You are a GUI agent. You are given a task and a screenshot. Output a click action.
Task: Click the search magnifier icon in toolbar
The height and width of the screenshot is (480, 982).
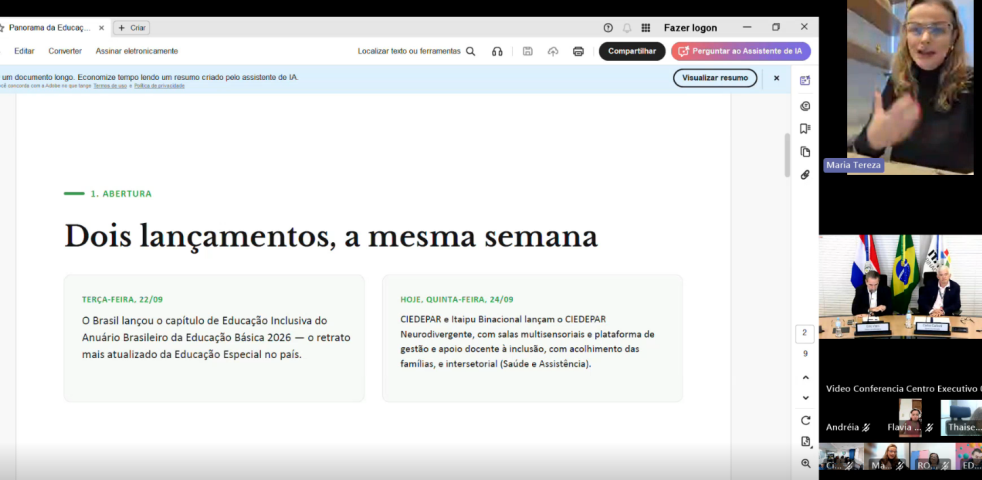pos(470,51)
